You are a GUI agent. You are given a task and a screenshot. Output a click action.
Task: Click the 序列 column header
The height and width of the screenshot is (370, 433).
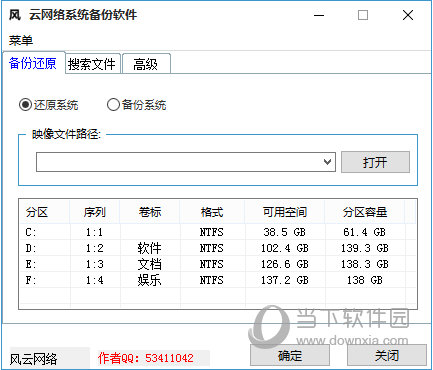[95, 212]
